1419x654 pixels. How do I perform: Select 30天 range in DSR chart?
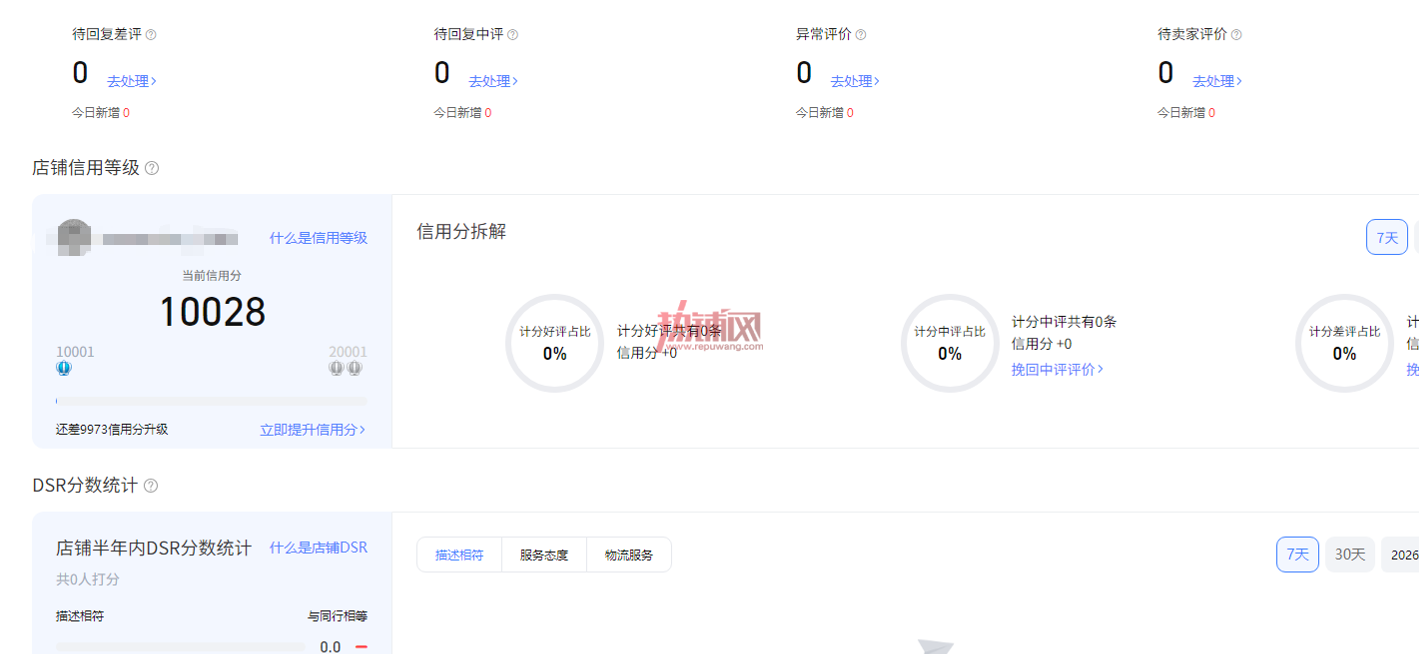(1350, 554)
